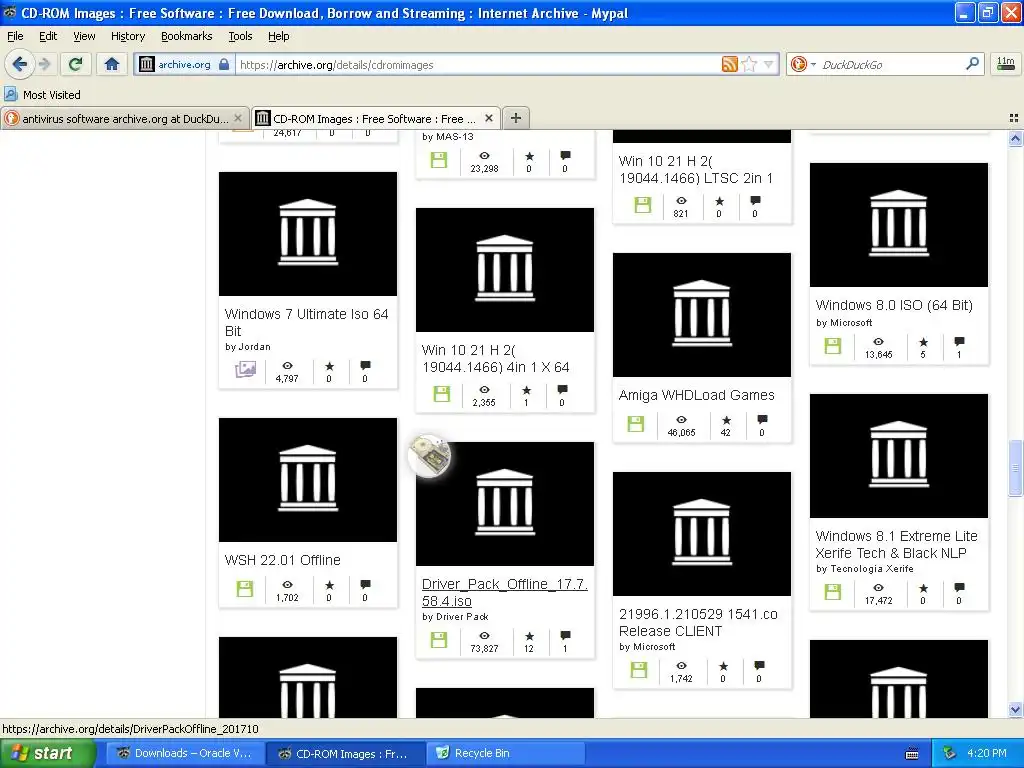Click the floppy icon on Win 10 4in1 card
This screenshot has height=768, width=1024.
[x=442, y=394]
